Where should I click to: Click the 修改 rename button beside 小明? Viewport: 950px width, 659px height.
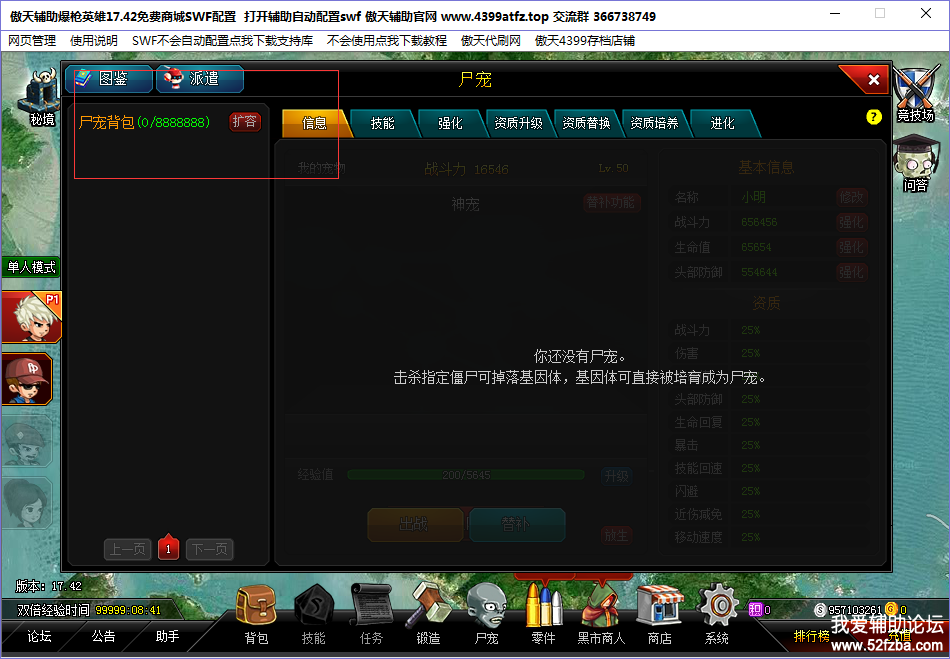click(x=851, y=197)
